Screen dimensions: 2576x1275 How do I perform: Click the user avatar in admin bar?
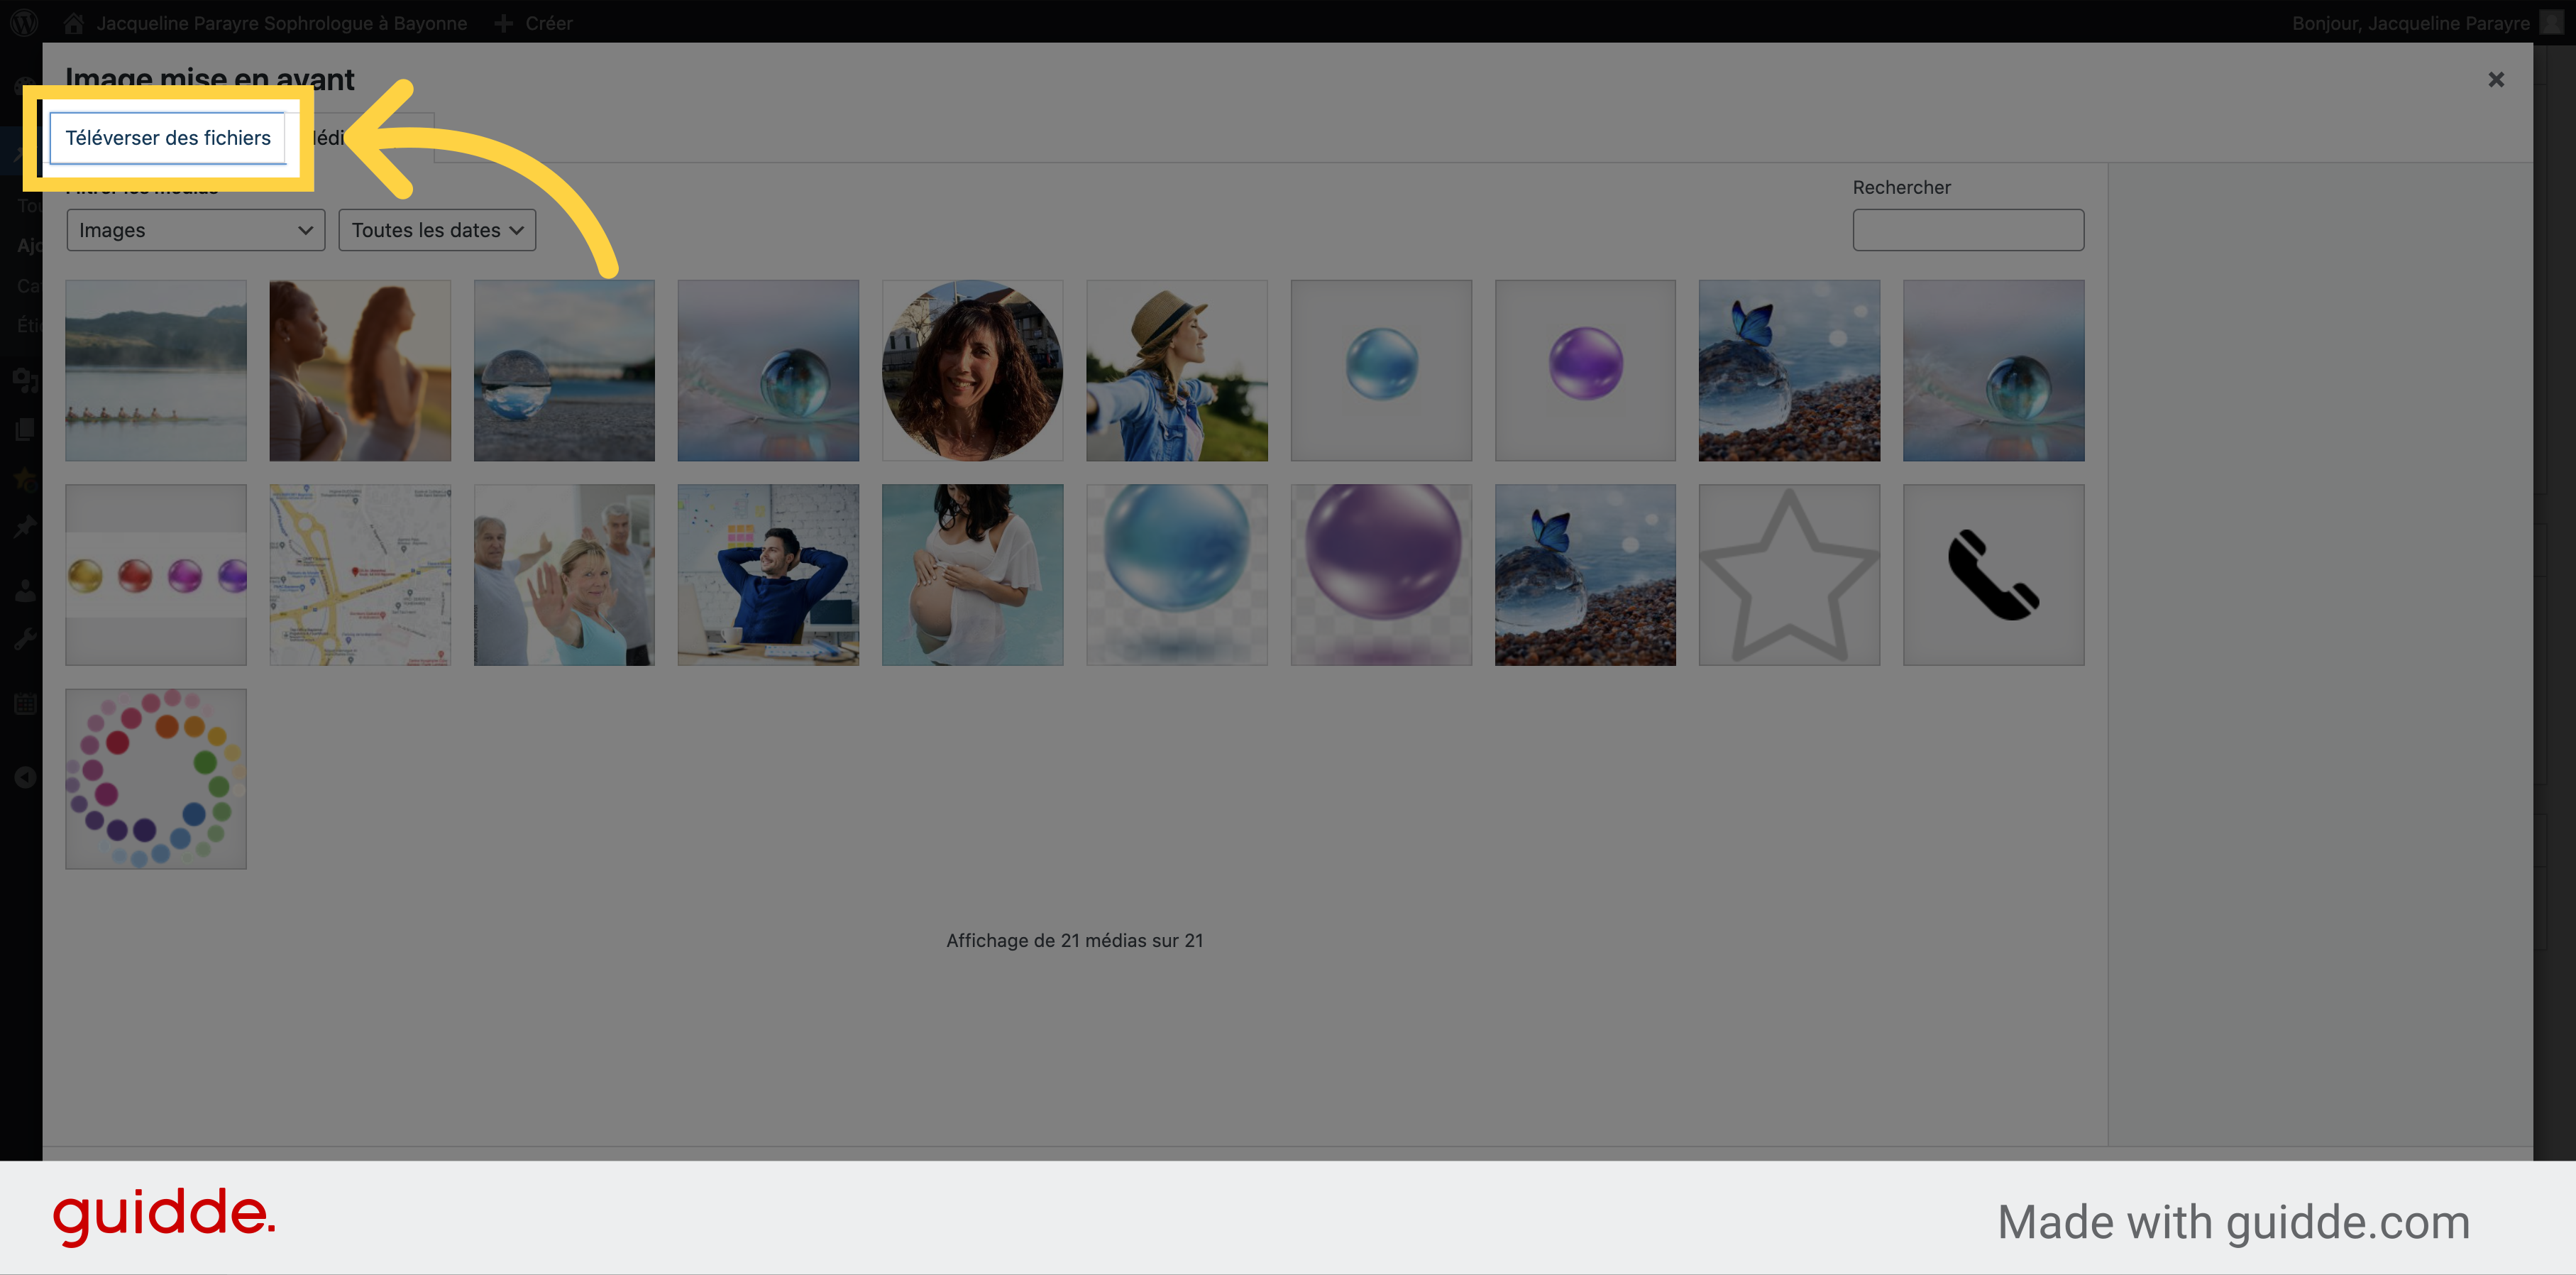[2551, 22]
